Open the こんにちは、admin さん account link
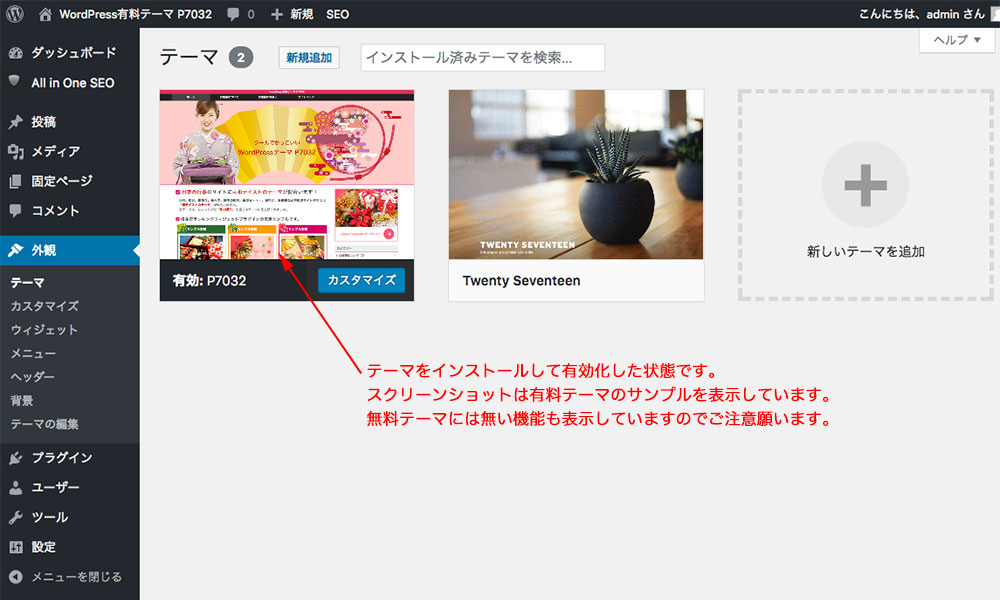1000x600 pixels. pos(922,14)
